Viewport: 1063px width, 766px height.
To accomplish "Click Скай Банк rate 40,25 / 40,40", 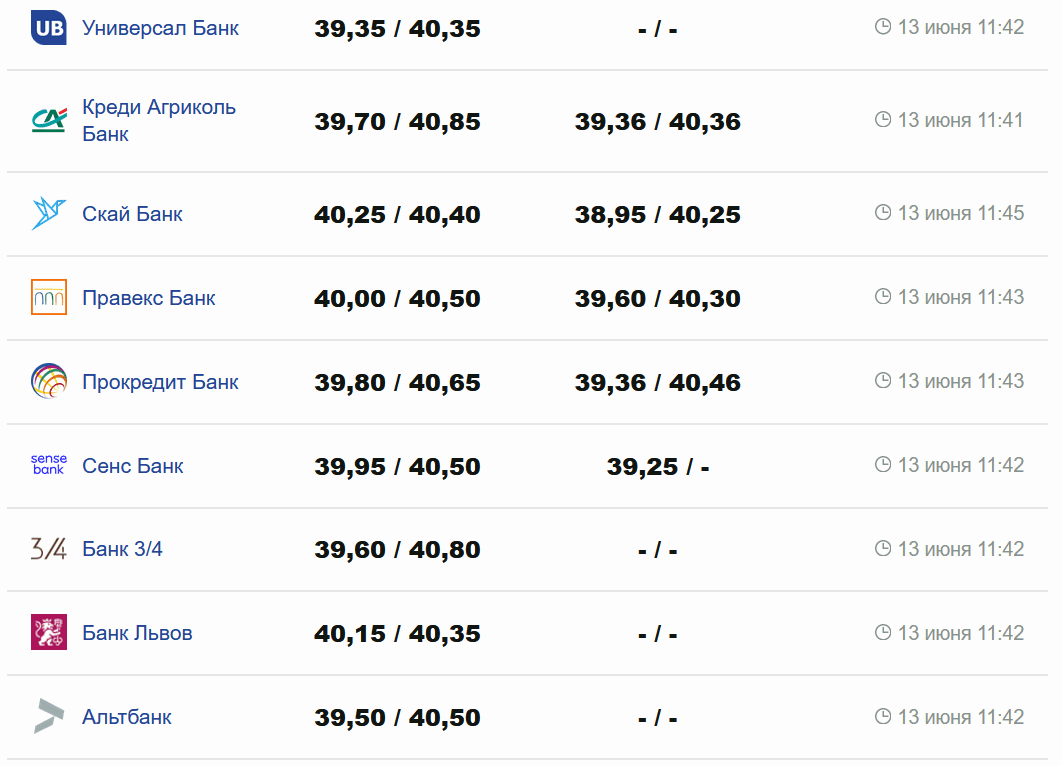I will pos(397,215).
